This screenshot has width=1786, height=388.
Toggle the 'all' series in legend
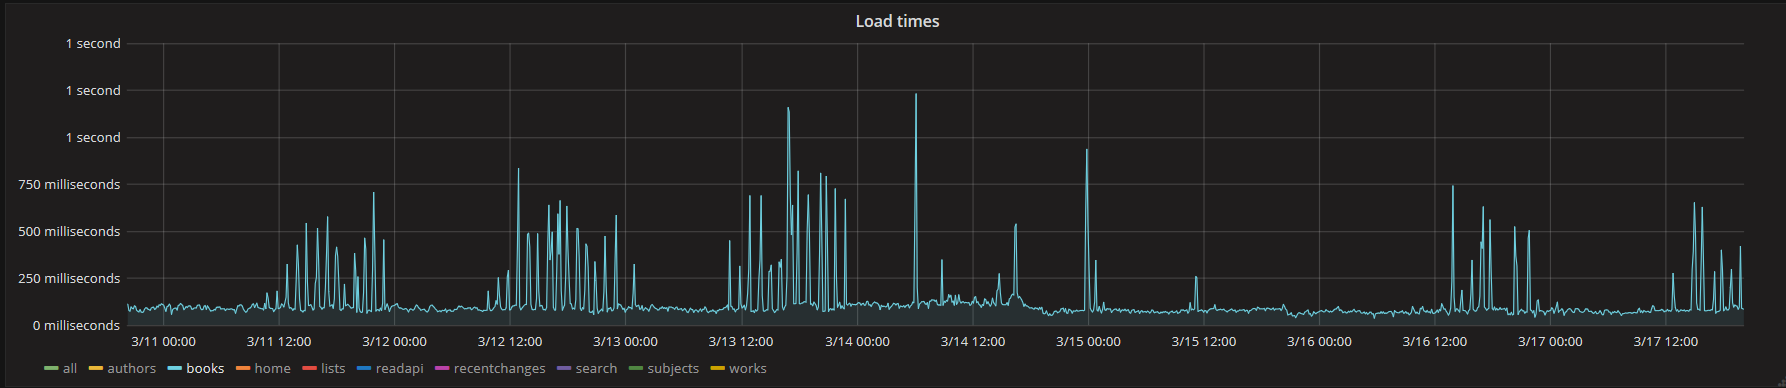[69, 369]
